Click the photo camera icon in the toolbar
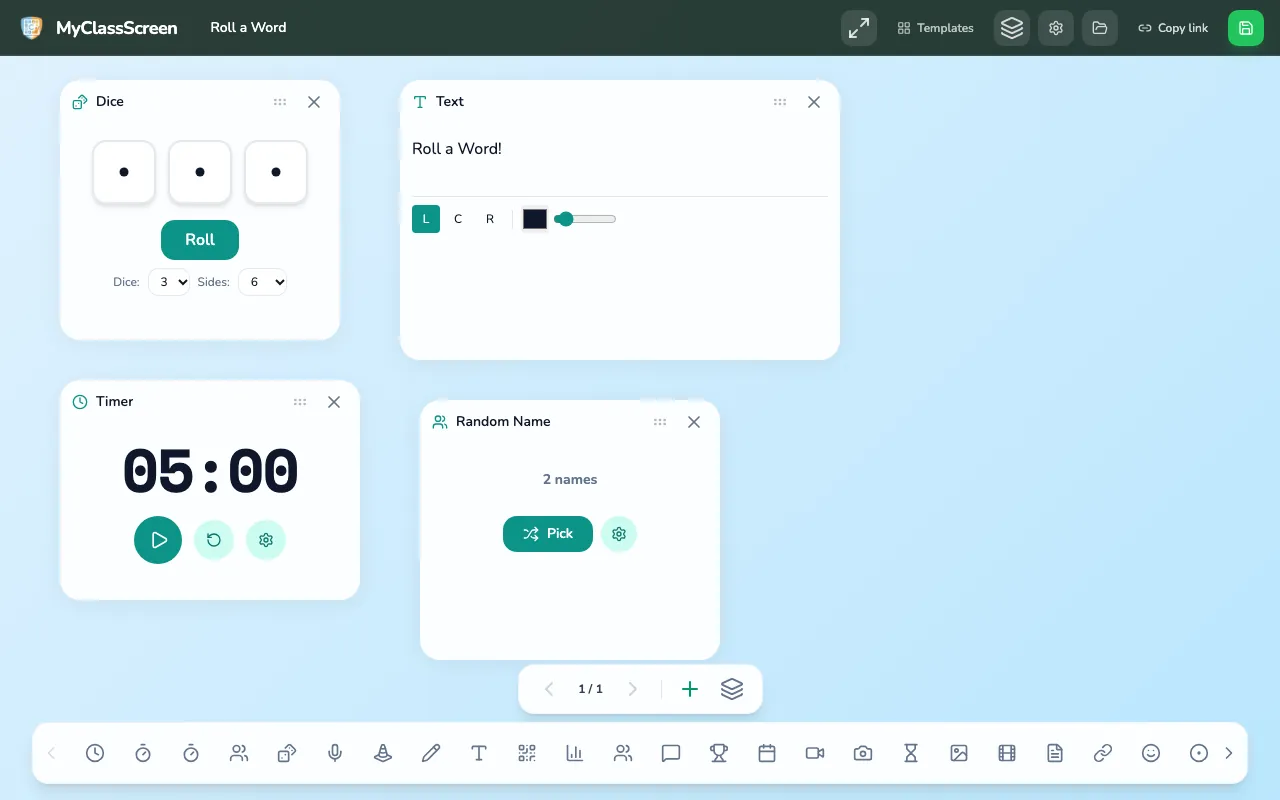This screenshot has width=1280, height=800. tap(863, 753)
